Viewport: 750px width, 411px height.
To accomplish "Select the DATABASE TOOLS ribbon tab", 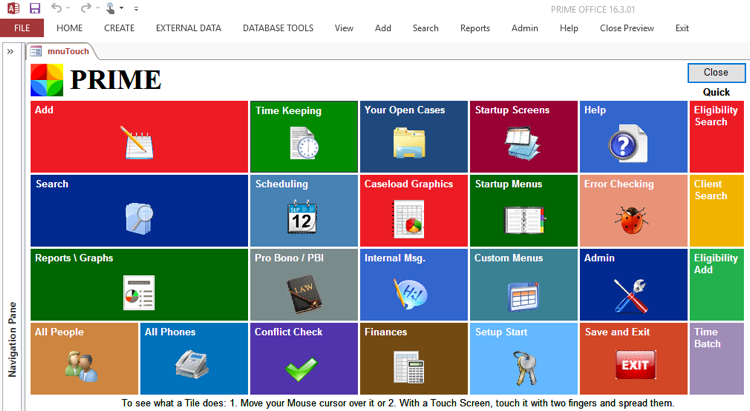I will [x=278, y=28].
